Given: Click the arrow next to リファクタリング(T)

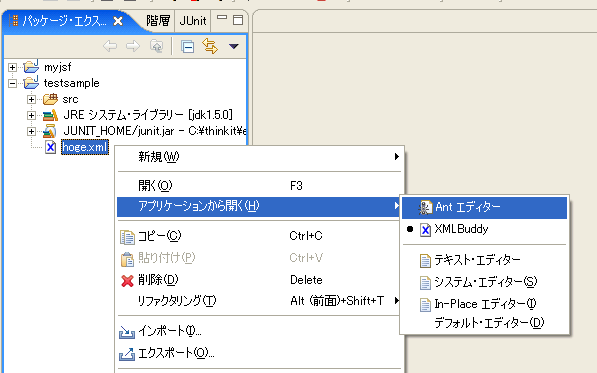Looking at the screenshot, I should click(x=397, y=301).
